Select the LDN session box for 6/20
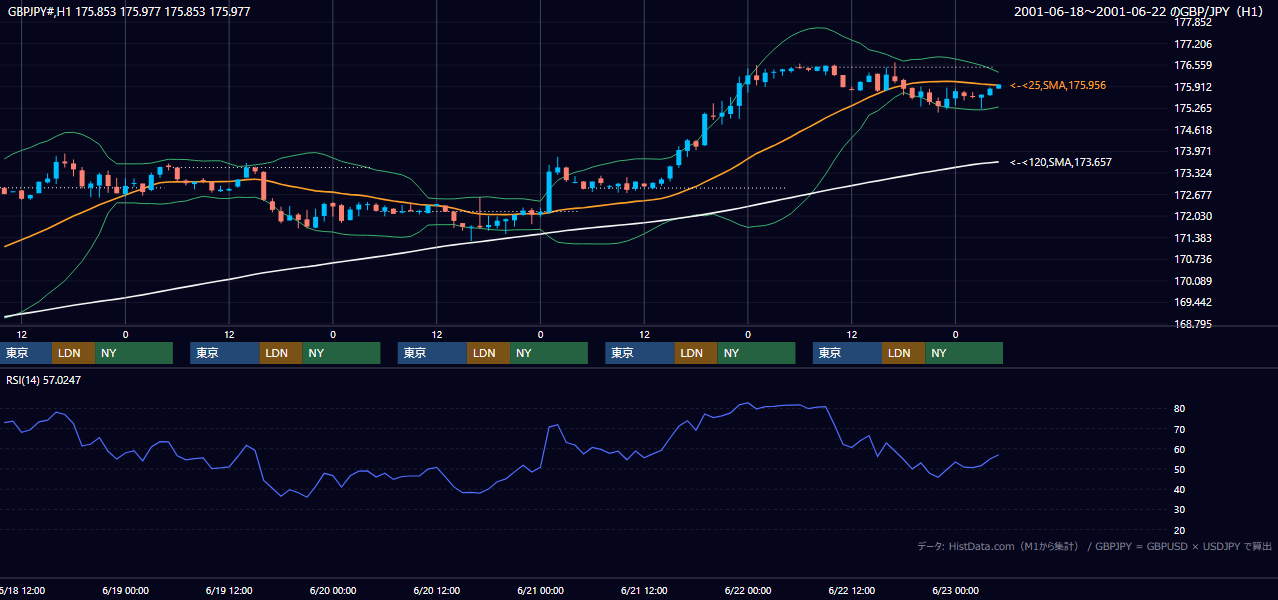This screenshot has width=1278, height=600. coord(488,353)
